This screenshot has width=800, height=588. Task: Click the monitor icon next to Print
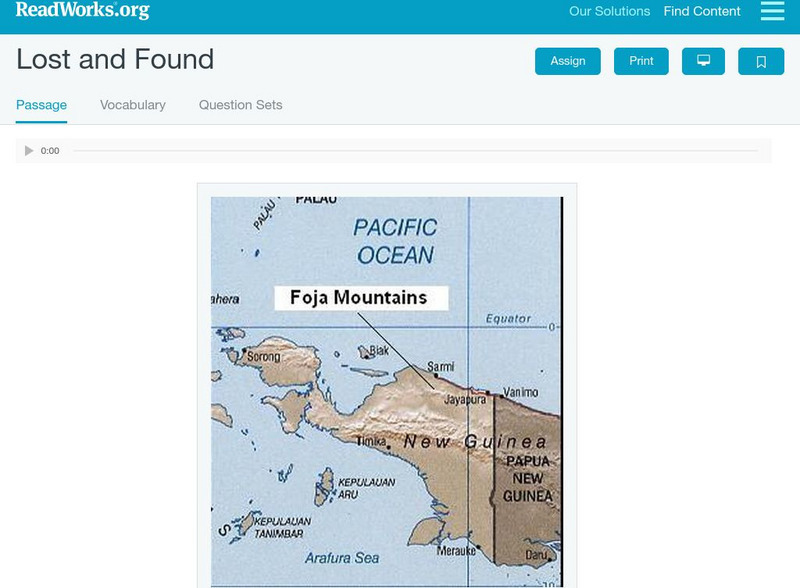pos(703,61)
